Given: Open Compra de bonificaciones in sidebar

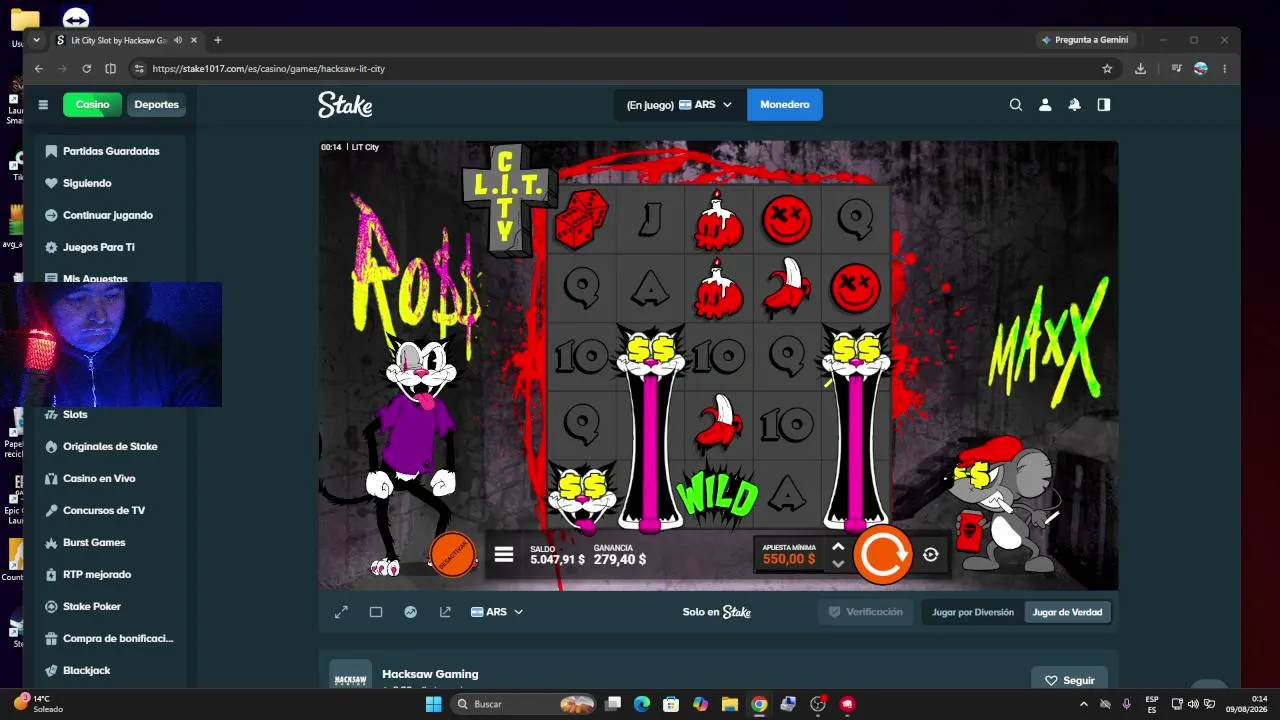Looking at the screenshot, I should pyautogui.click(x=110, y=638).
